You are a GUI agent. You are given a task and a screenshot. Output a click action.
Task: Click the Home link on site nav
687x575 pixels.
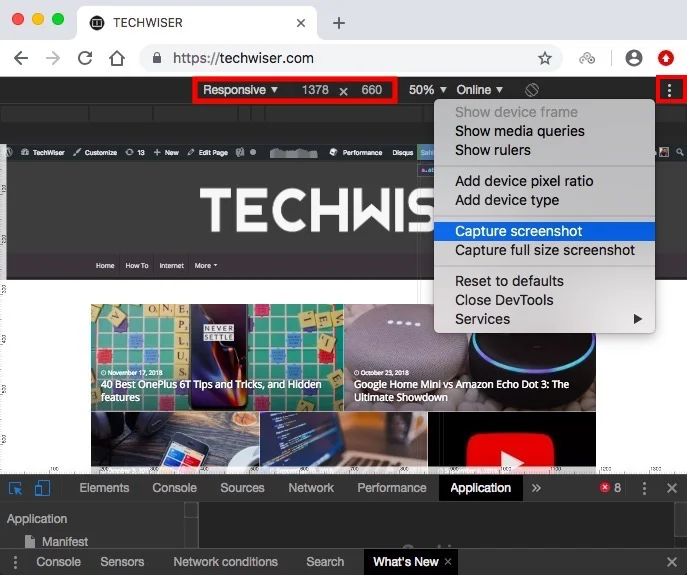pyautogui.click(x=105, y=266)
